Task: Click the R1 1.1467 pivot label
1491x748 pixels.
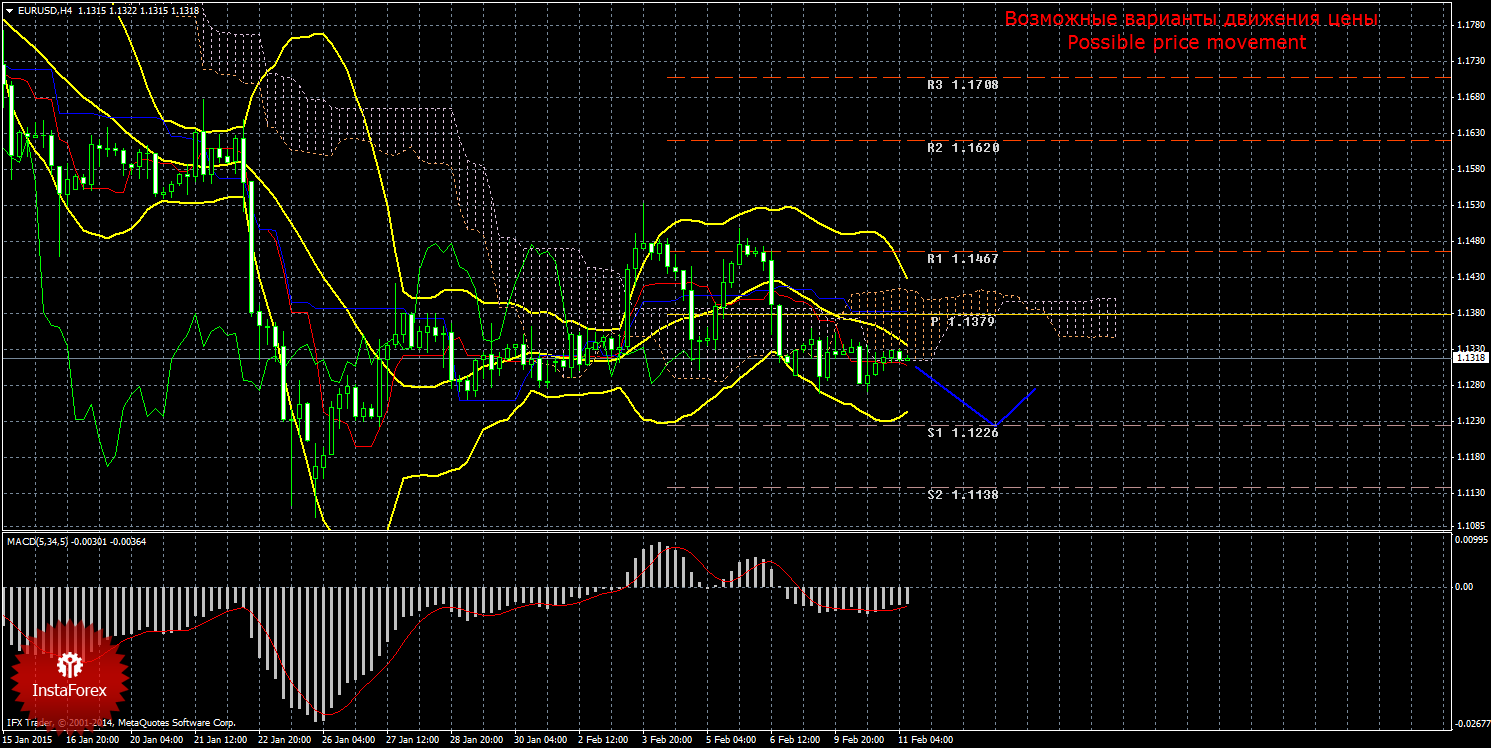Action: (962, 259)
